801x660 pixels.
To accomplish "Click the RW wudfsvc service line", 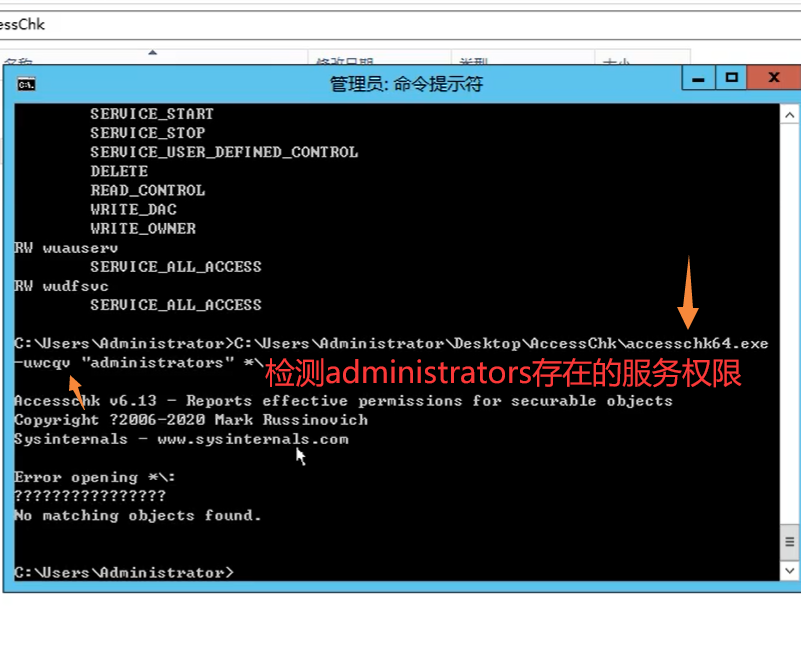I will pos(61,286).
